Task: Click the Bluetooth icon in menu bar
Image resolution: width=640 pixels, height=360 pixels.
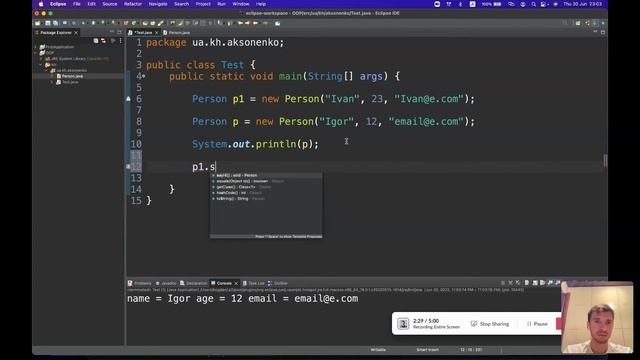Action: pyautogui.click(x=460, y=4)
